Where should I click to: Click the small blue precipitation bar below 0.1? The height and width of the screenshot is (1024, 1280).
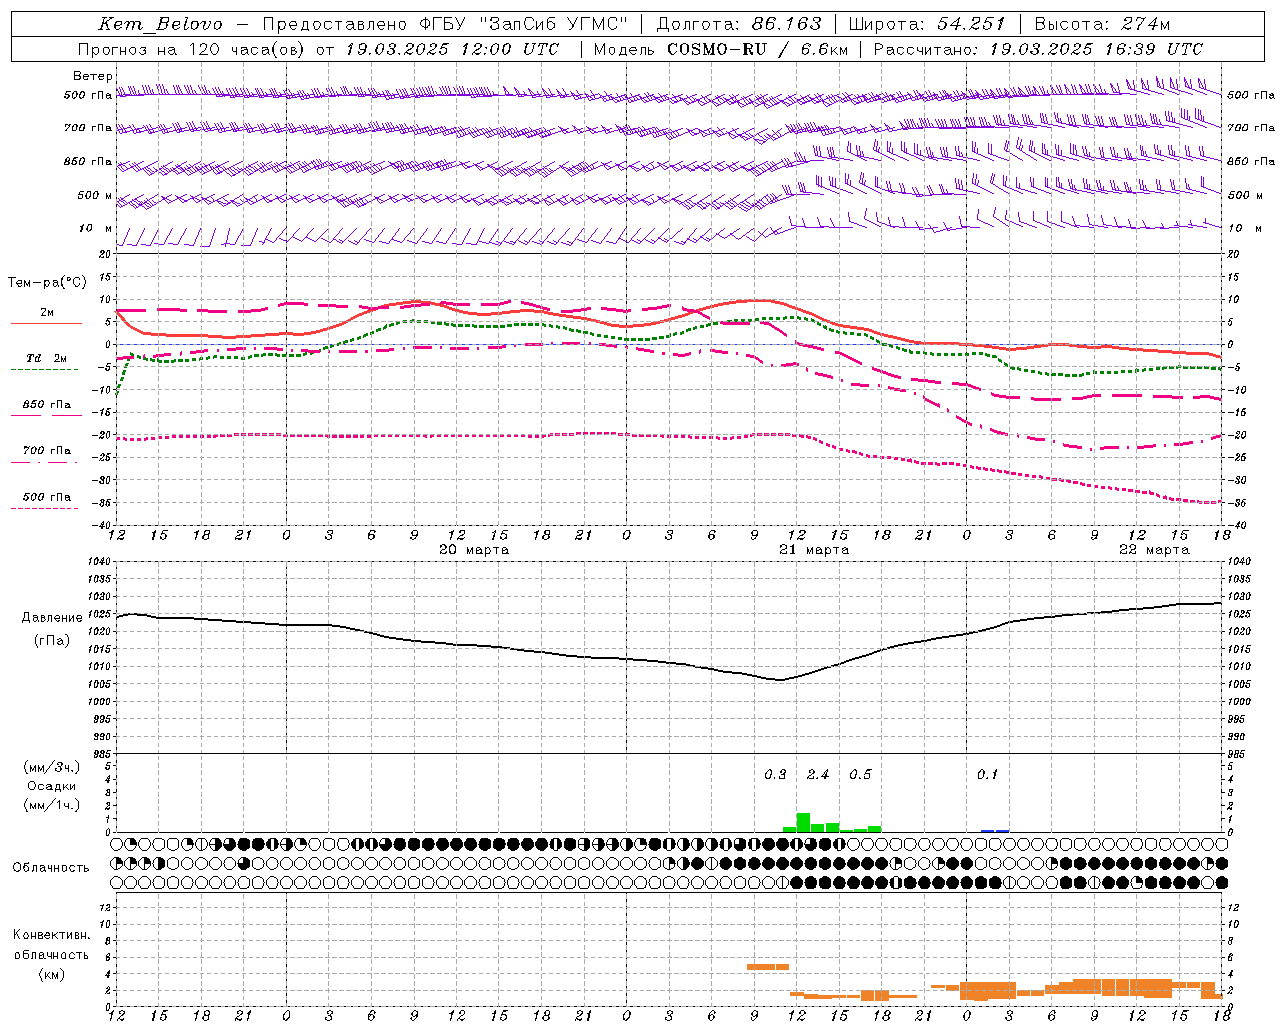pyautogui.click(x=995, y=831)
